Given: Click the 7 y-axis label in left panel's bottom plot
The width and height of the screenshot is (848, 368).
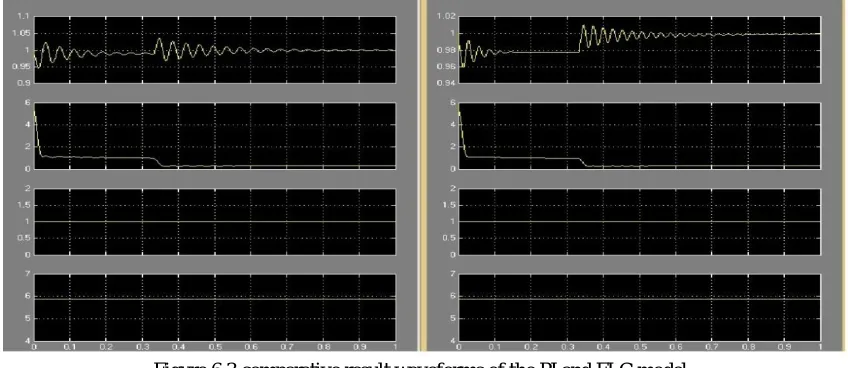Looking at the screenshot, I should point(28,274).
